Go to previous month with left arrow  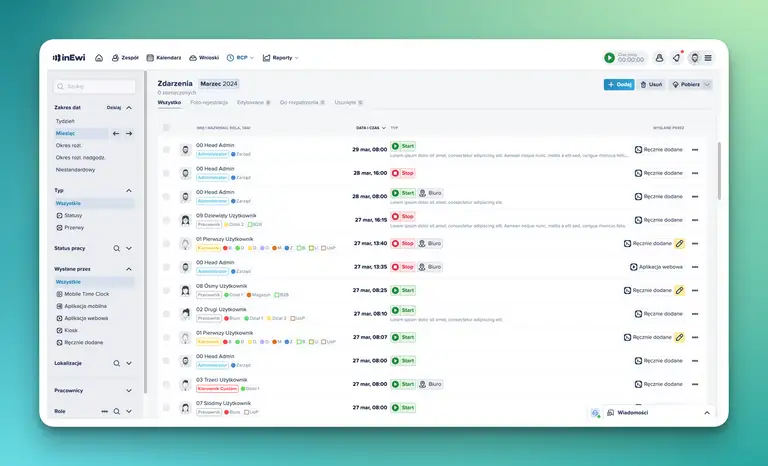(116, 133)
